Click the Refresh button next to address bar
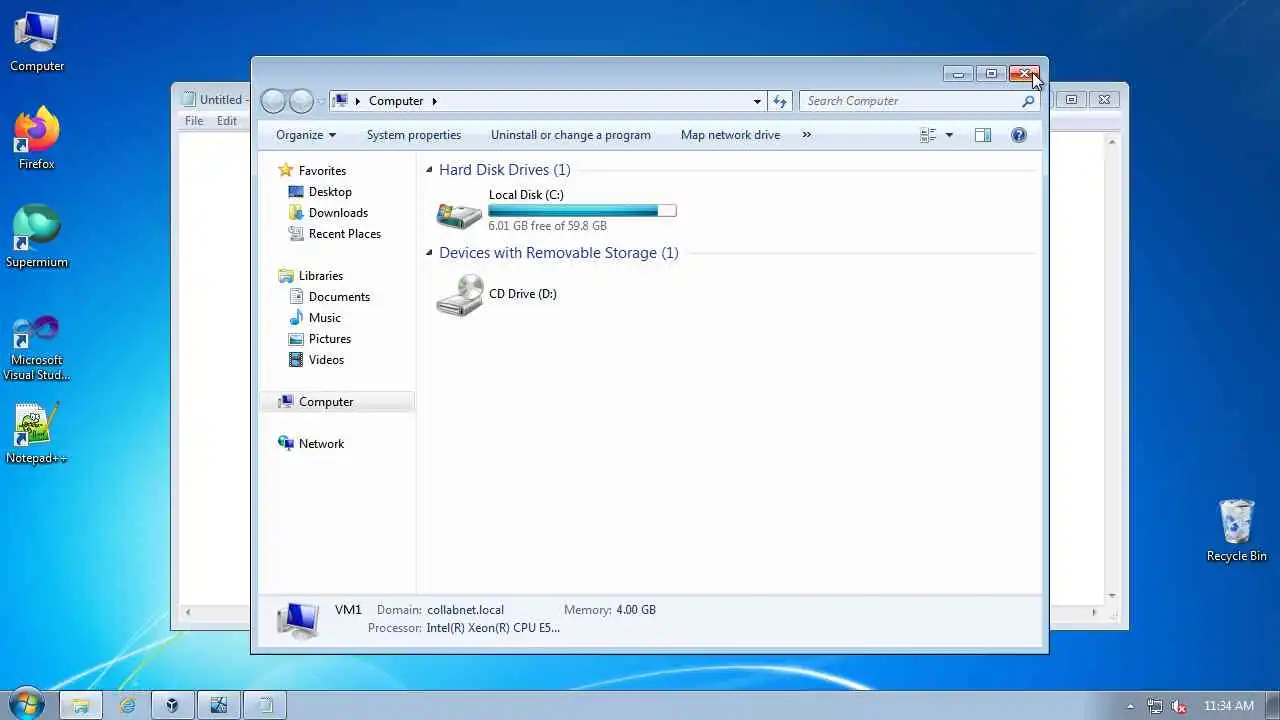The image size is (1280, 720). point(780,101)
